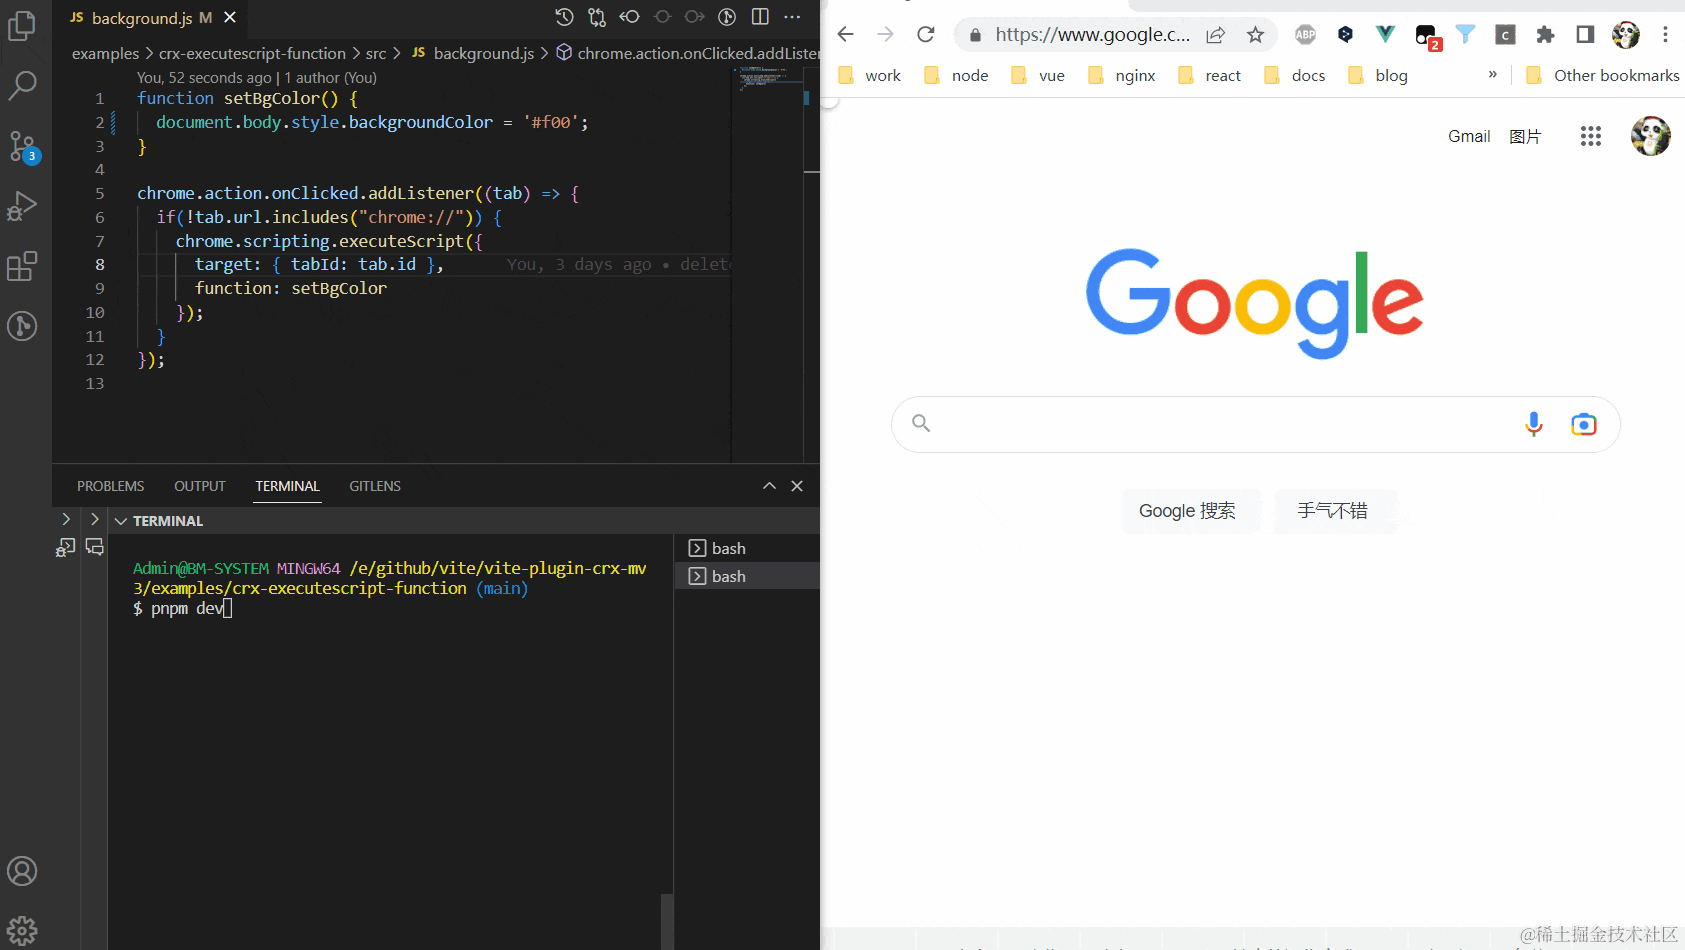Switch to the PROBLEMS tab
This screenshot has height=950, width=1685.
point(110,486)
